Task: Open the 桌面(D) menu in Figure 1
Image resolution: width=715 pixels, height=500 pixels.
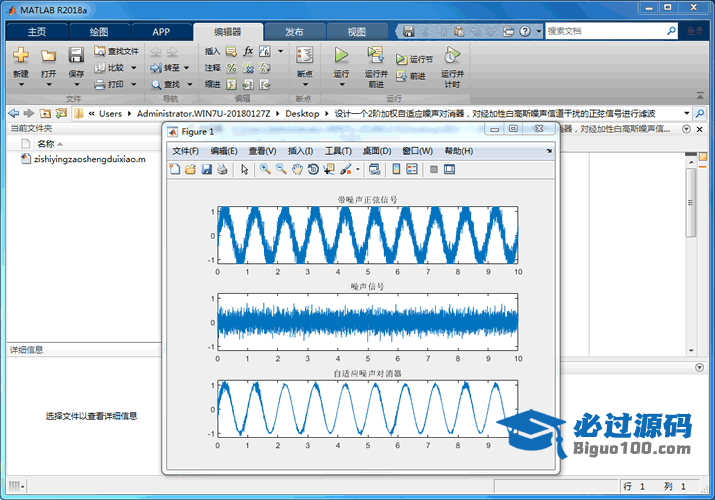Action: point(377,151)
